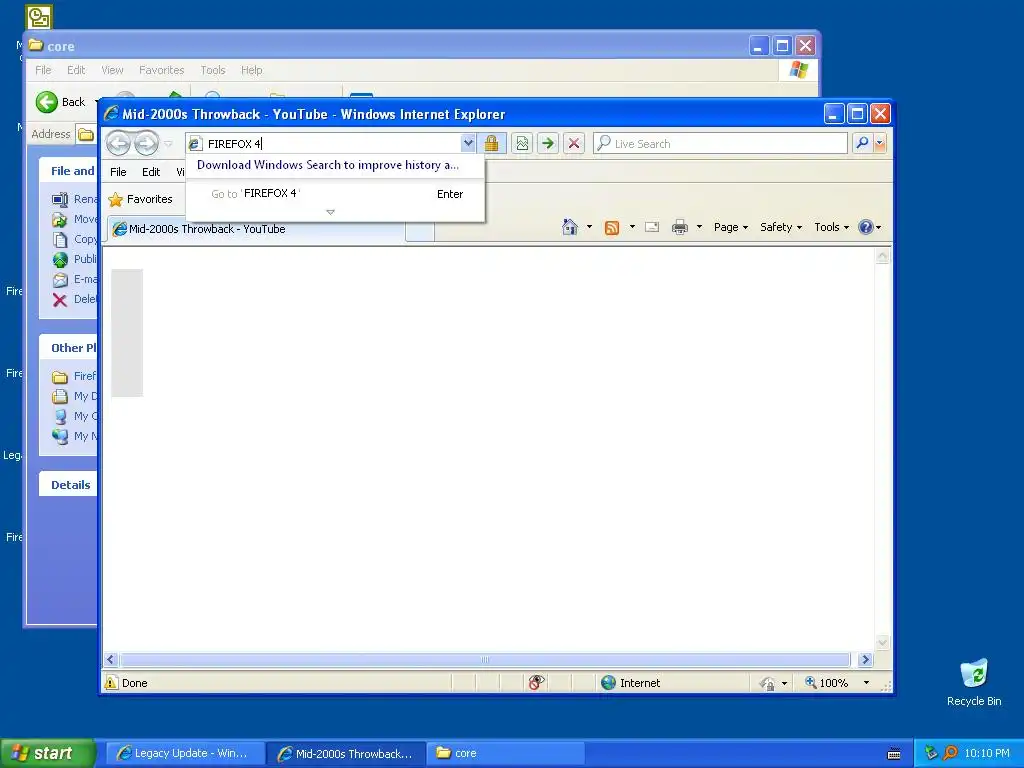The height and width of the screenshot is (768, 1024).
Task: Click the gold padlock security report icon
Action: point(491,143)
